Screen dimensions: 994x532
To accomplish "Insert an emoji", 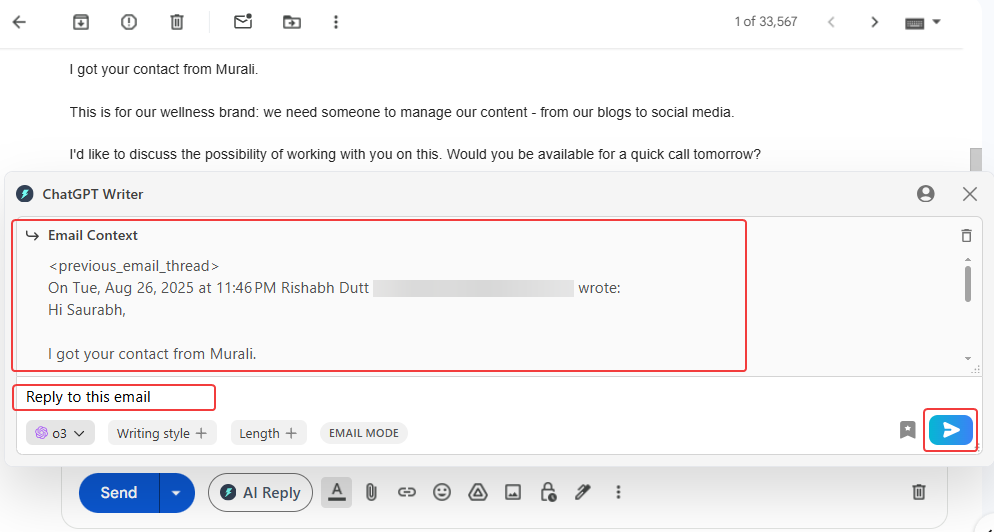I will [x=442, y=492].
